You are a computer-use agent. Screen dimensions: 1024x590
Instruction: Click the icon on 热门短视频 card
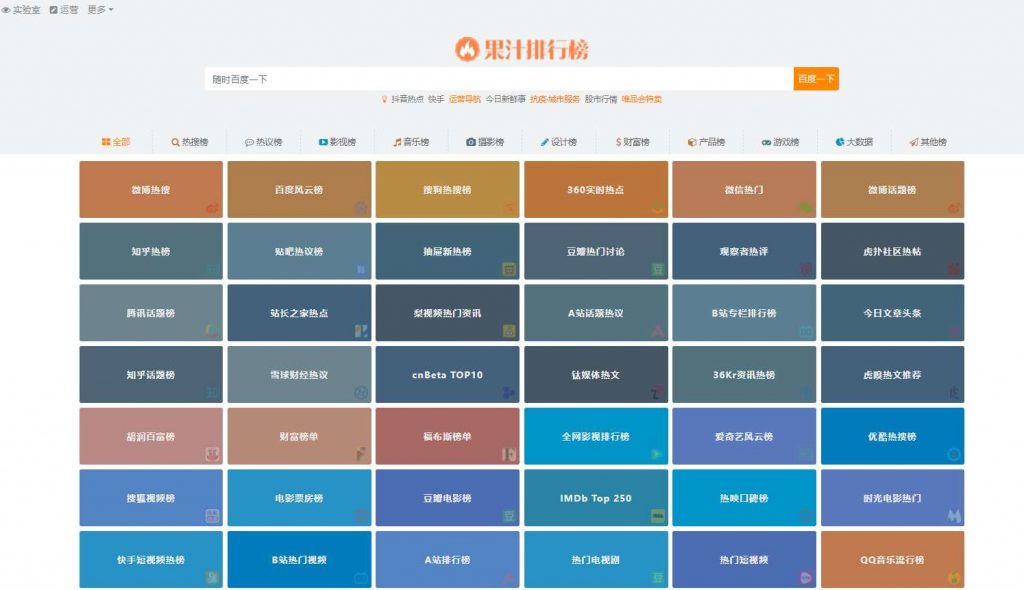click(x=806, y=578)
